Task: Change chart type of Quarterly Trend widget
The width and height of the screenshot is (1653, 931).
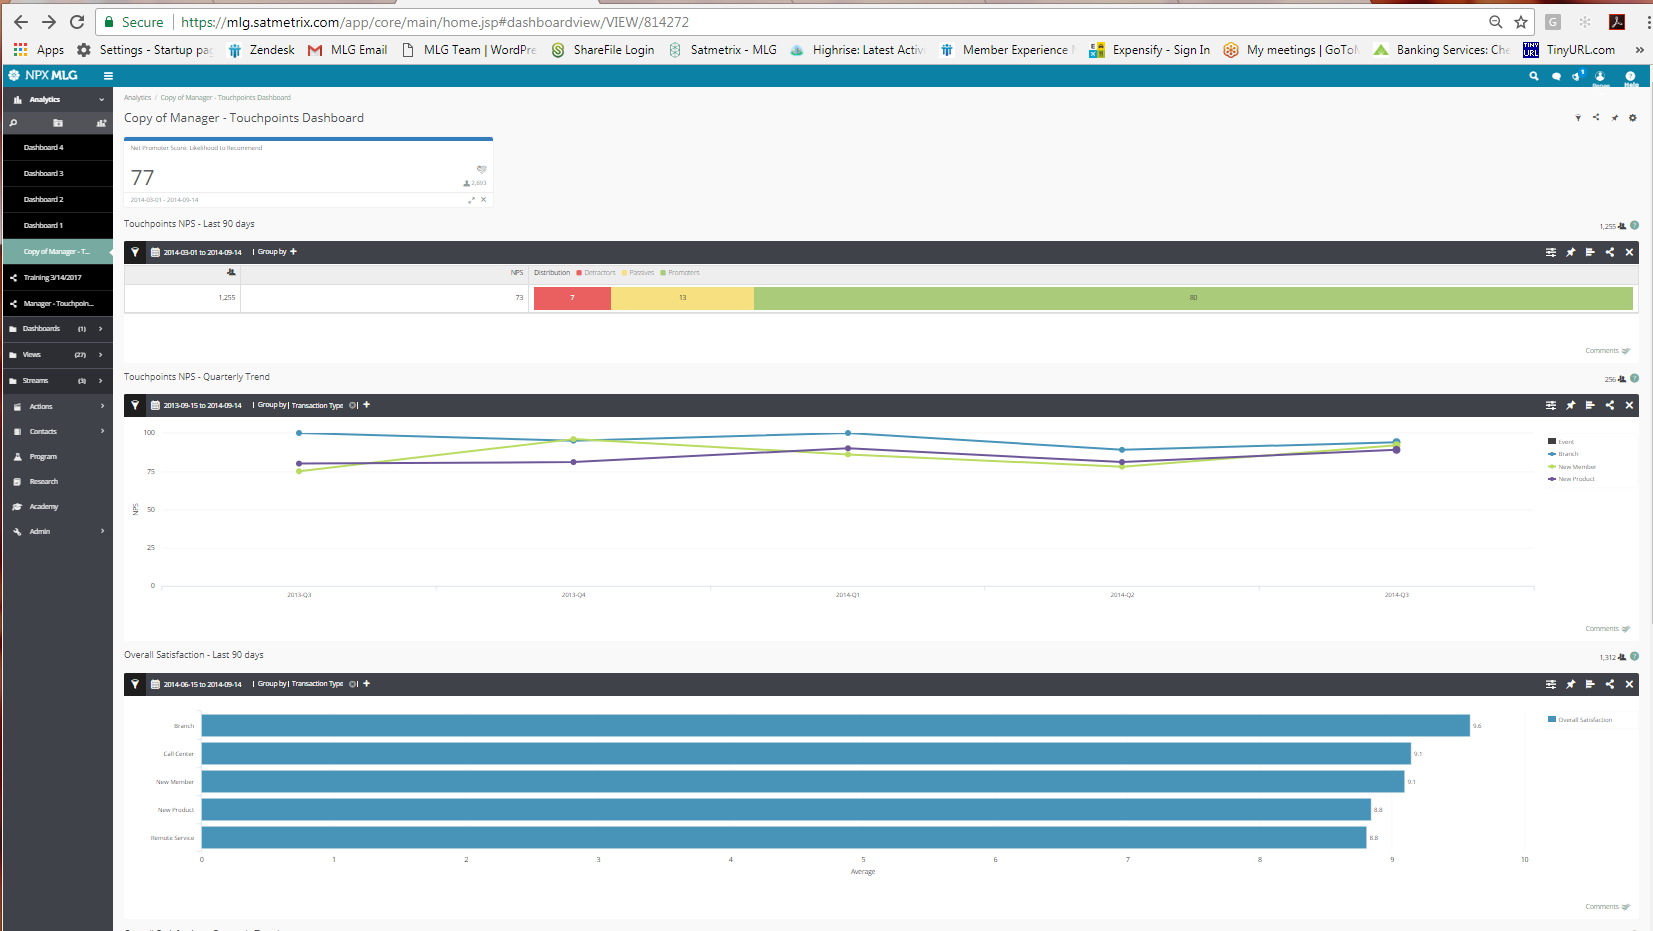Action: click(x=1589, y=405)
